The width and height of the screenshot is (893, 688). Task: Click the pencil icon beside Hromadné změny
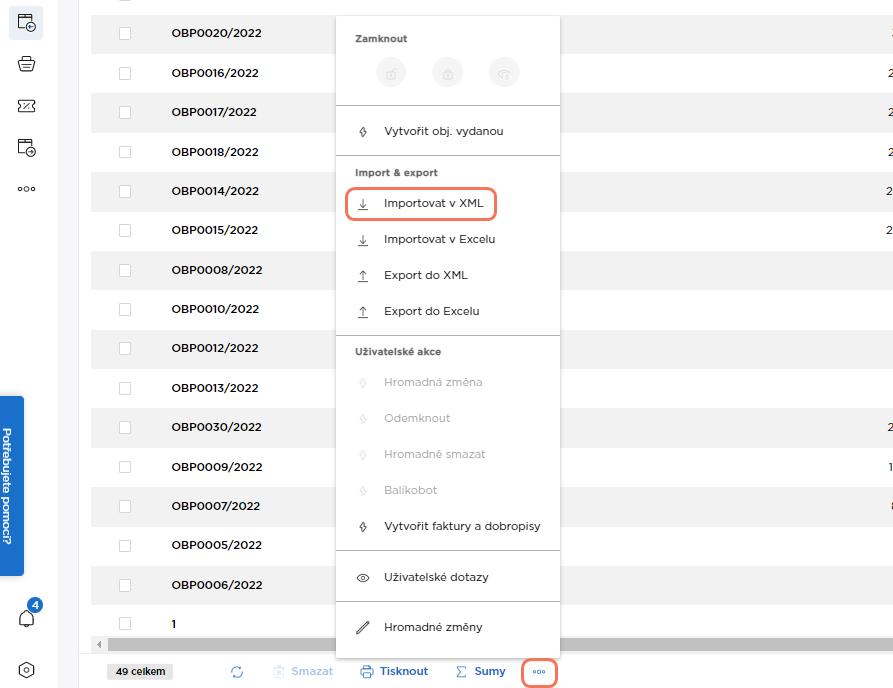363,628
